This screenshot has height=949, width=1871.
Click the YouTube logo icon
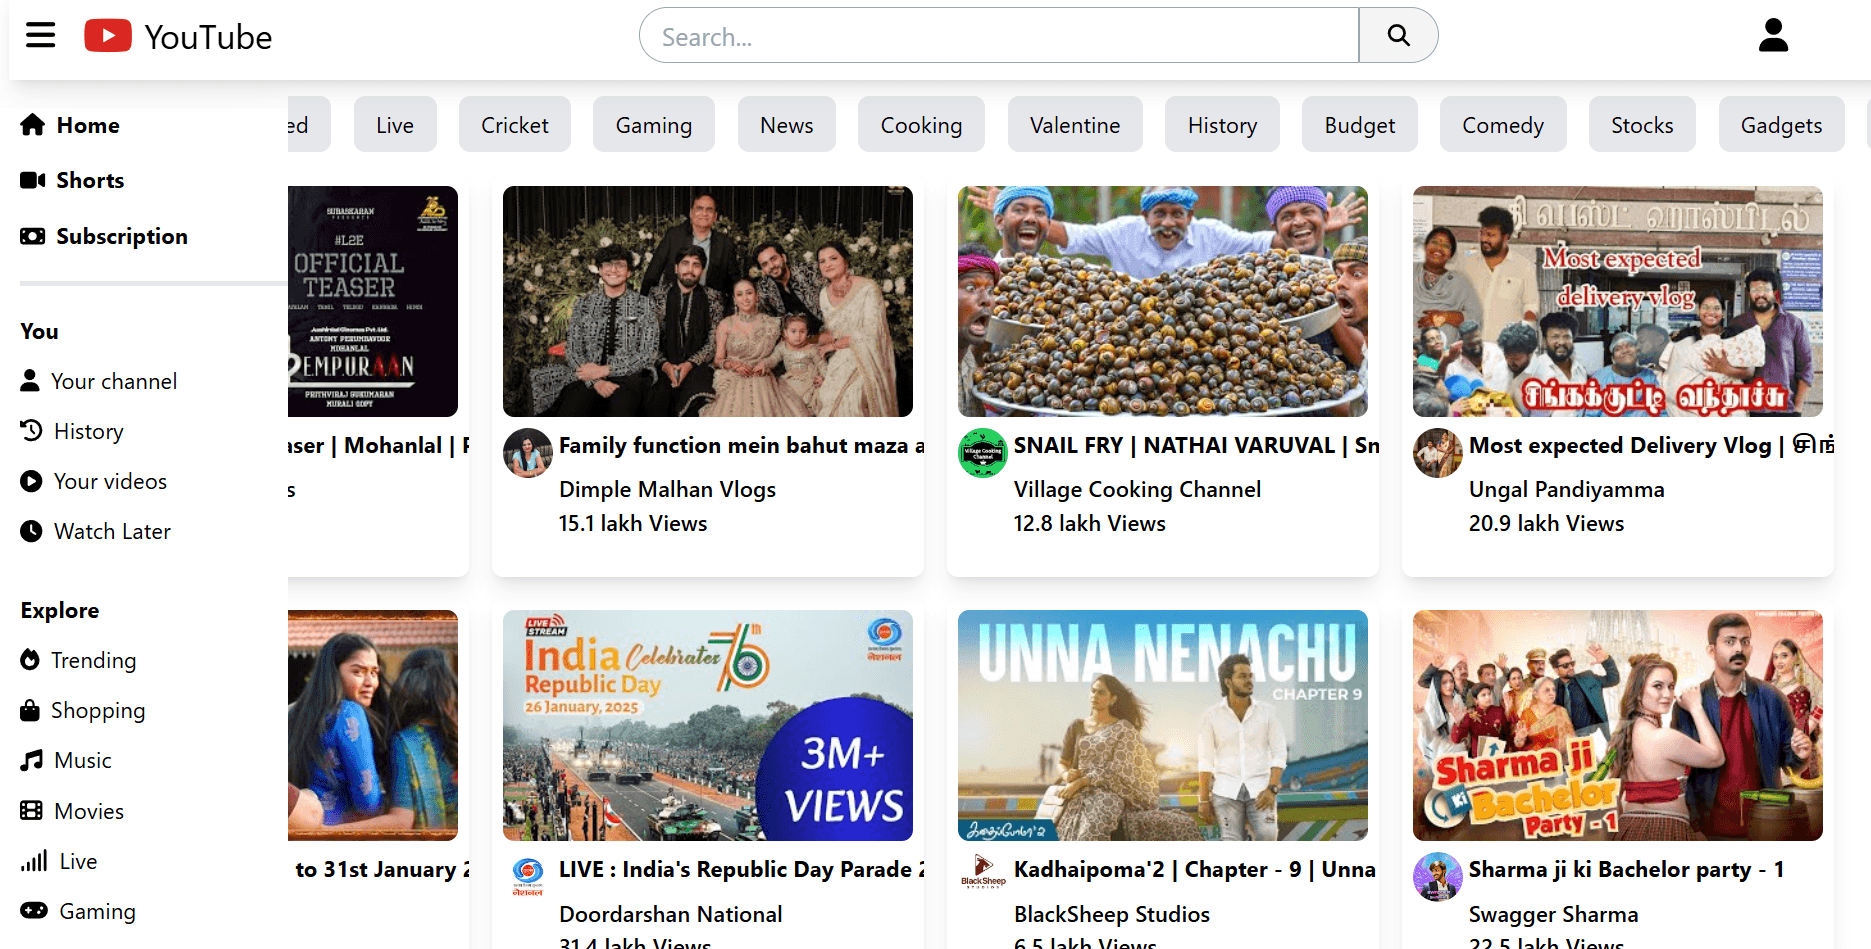tap(108, 36)
